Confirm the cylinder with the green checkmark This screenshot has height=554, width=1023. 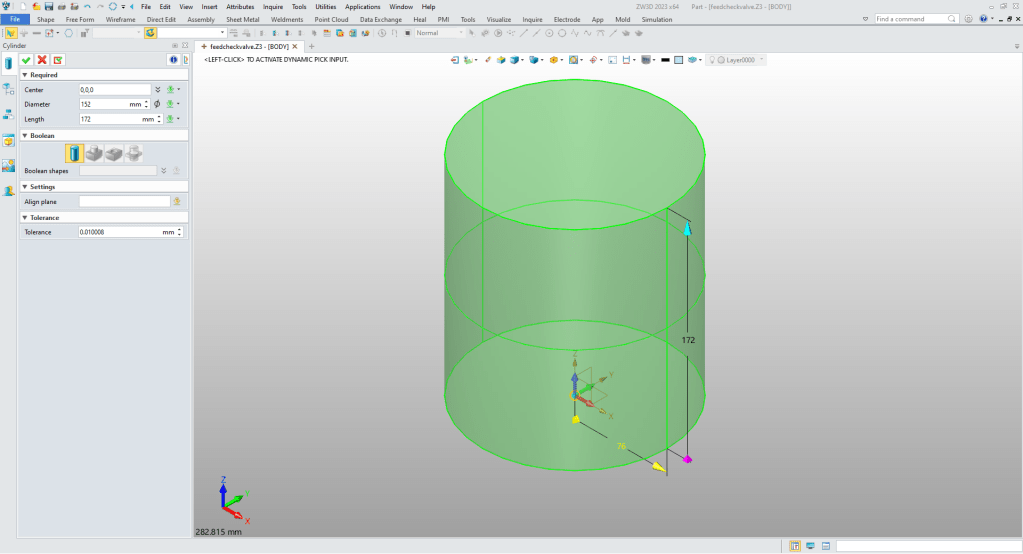(x=26, y=60)
